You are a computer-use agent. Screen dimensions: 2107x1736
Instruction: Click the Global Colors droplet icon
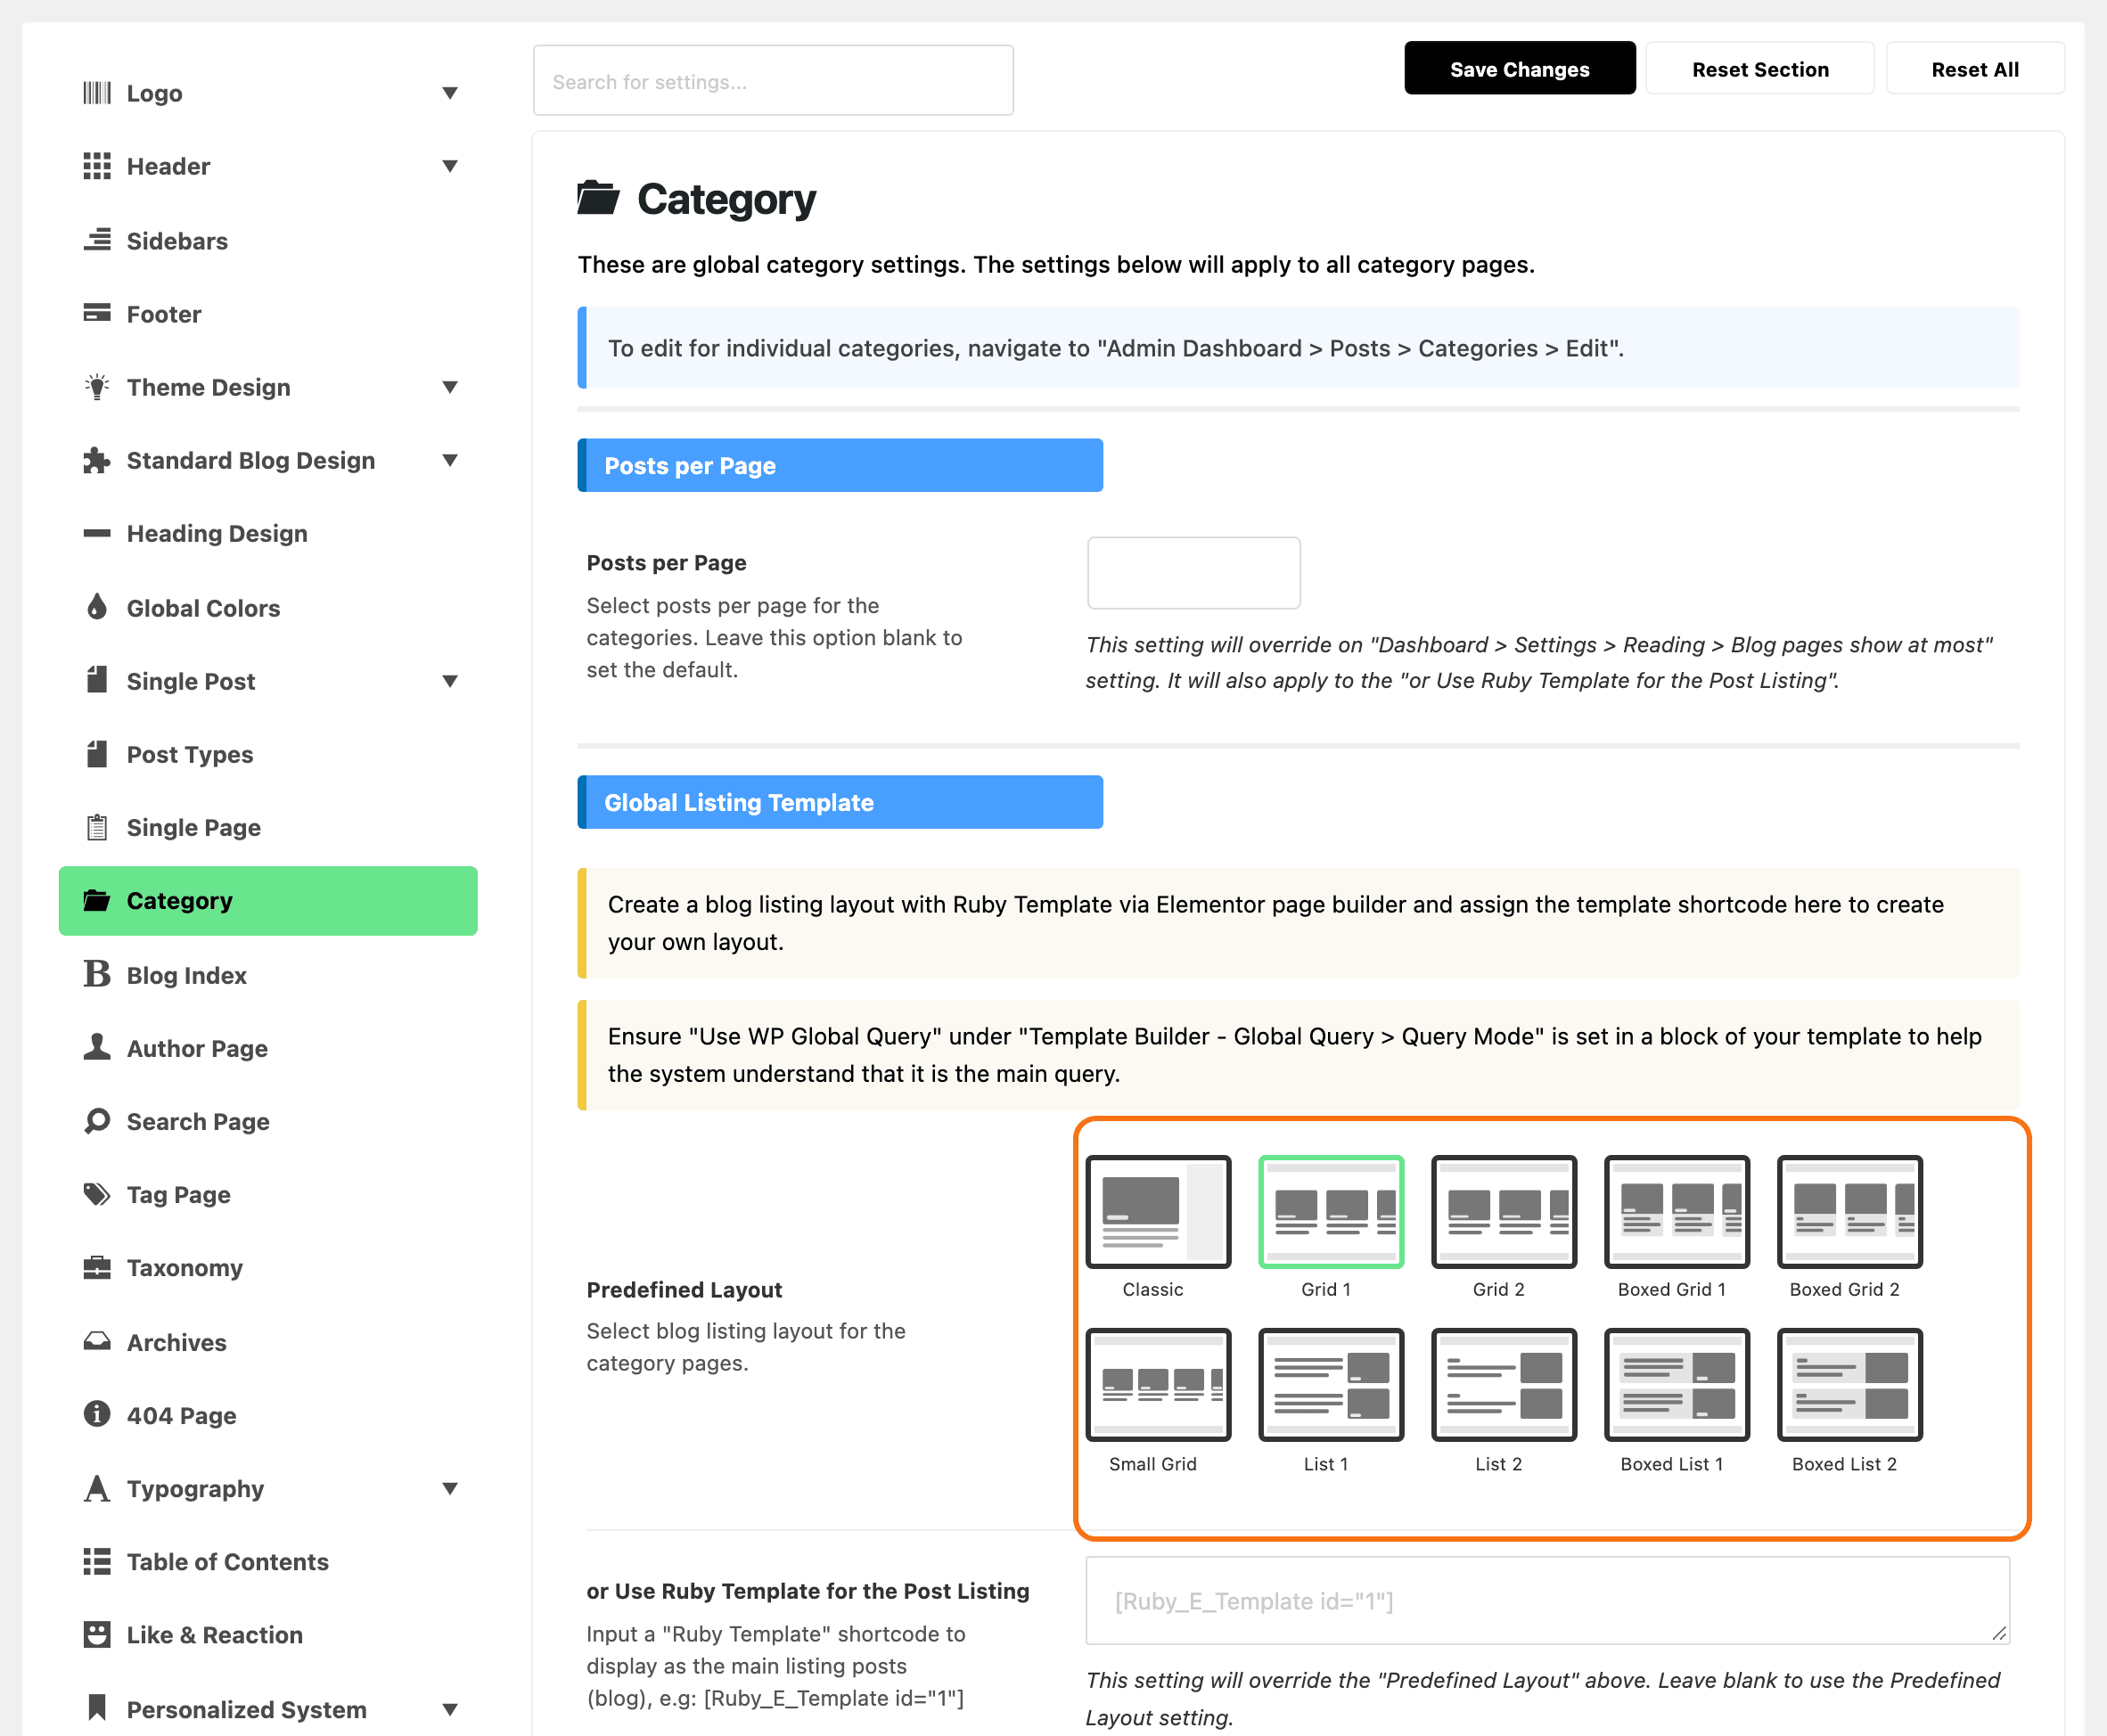pos(97,607)
